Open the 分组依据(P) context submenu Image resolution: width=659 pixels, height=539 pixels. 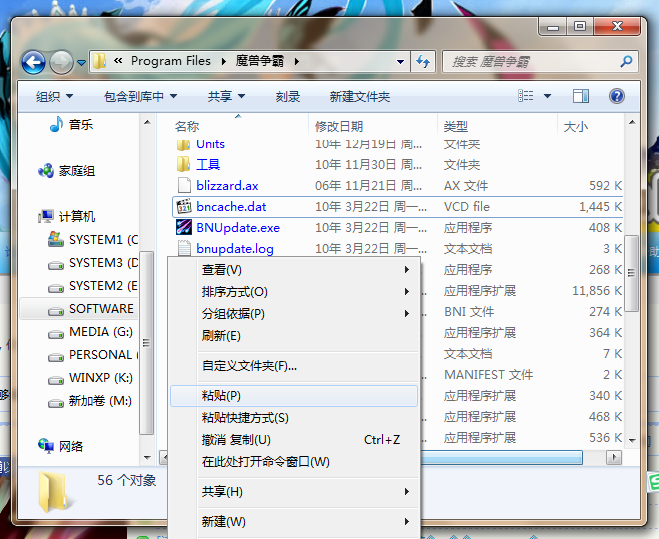tap(294, 314)
